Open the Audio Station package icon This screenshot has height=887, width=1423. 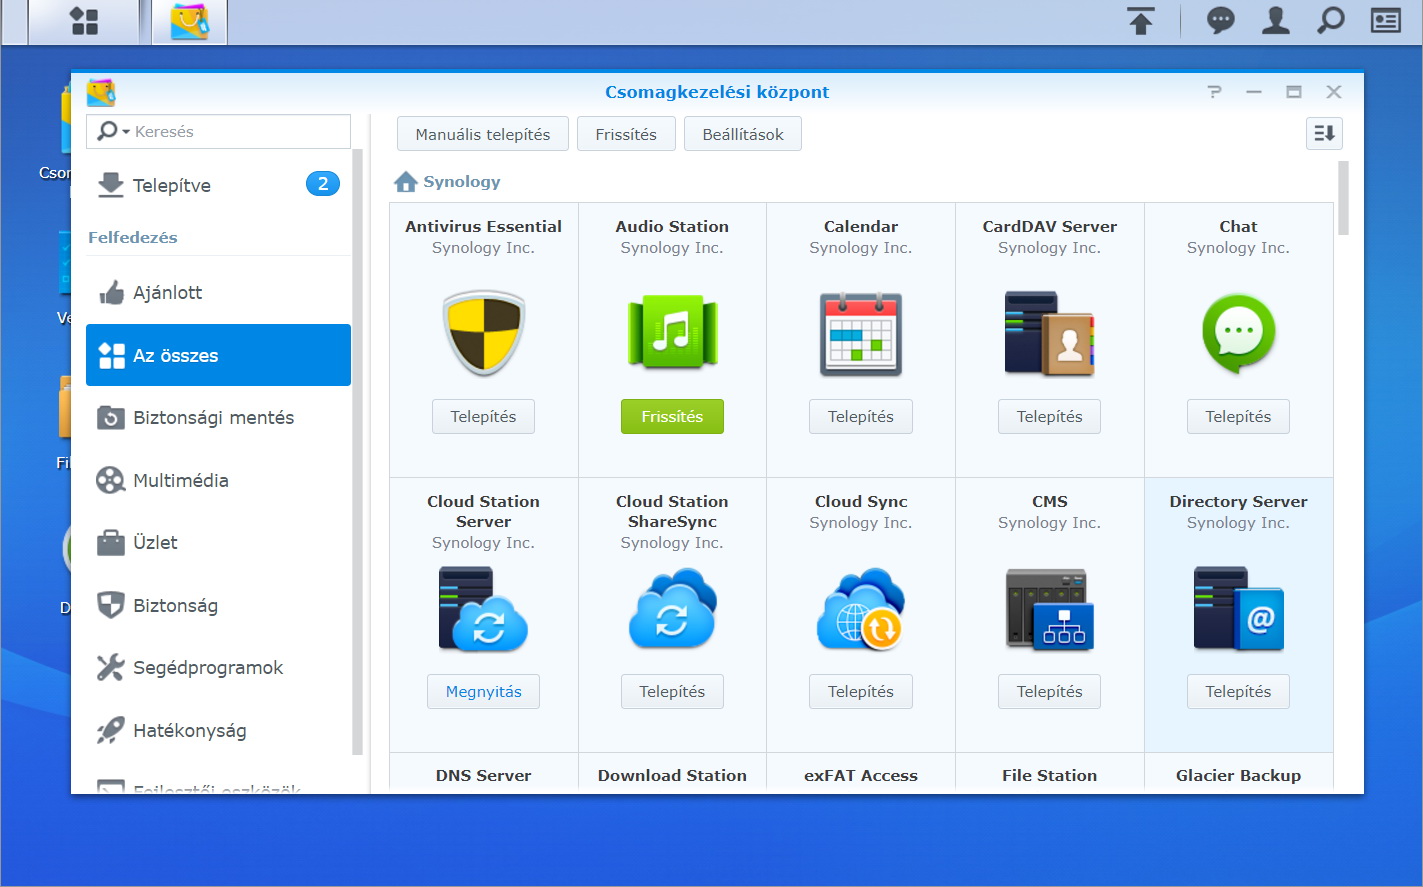(x=672, y=333)
